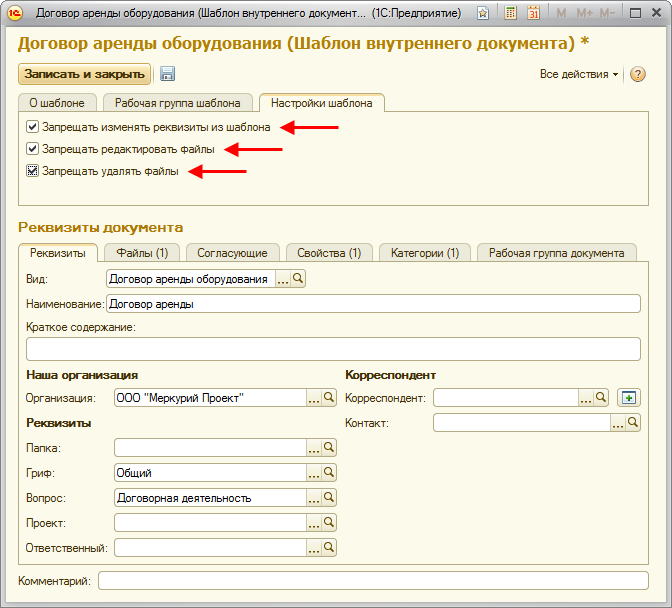Click the magnifier icon next to Организация
The image size is (672, 608).
(329, 398)
